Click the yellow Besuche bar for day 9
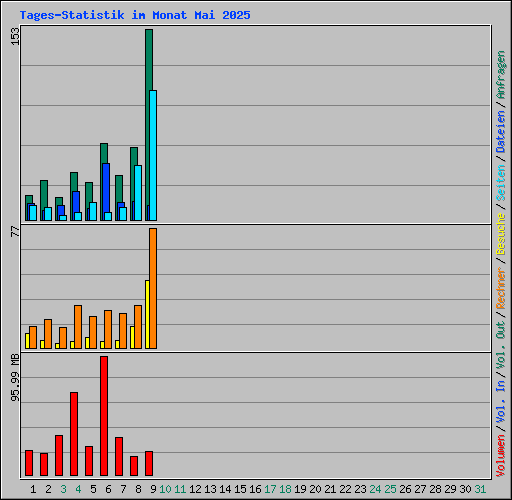This screenshot has height=500, width=512. 147,314
